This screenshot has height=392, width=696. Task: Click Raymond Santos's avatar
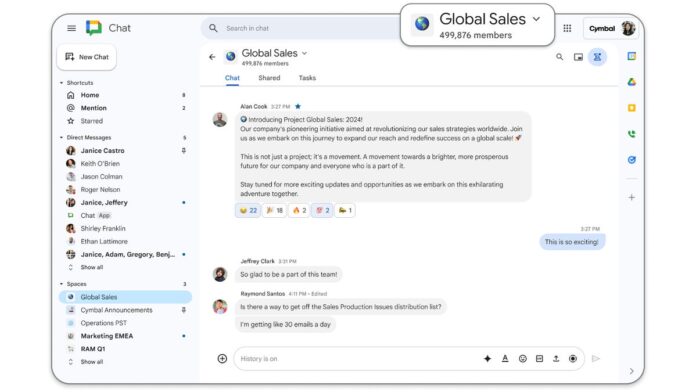click(x=220, y=306)
